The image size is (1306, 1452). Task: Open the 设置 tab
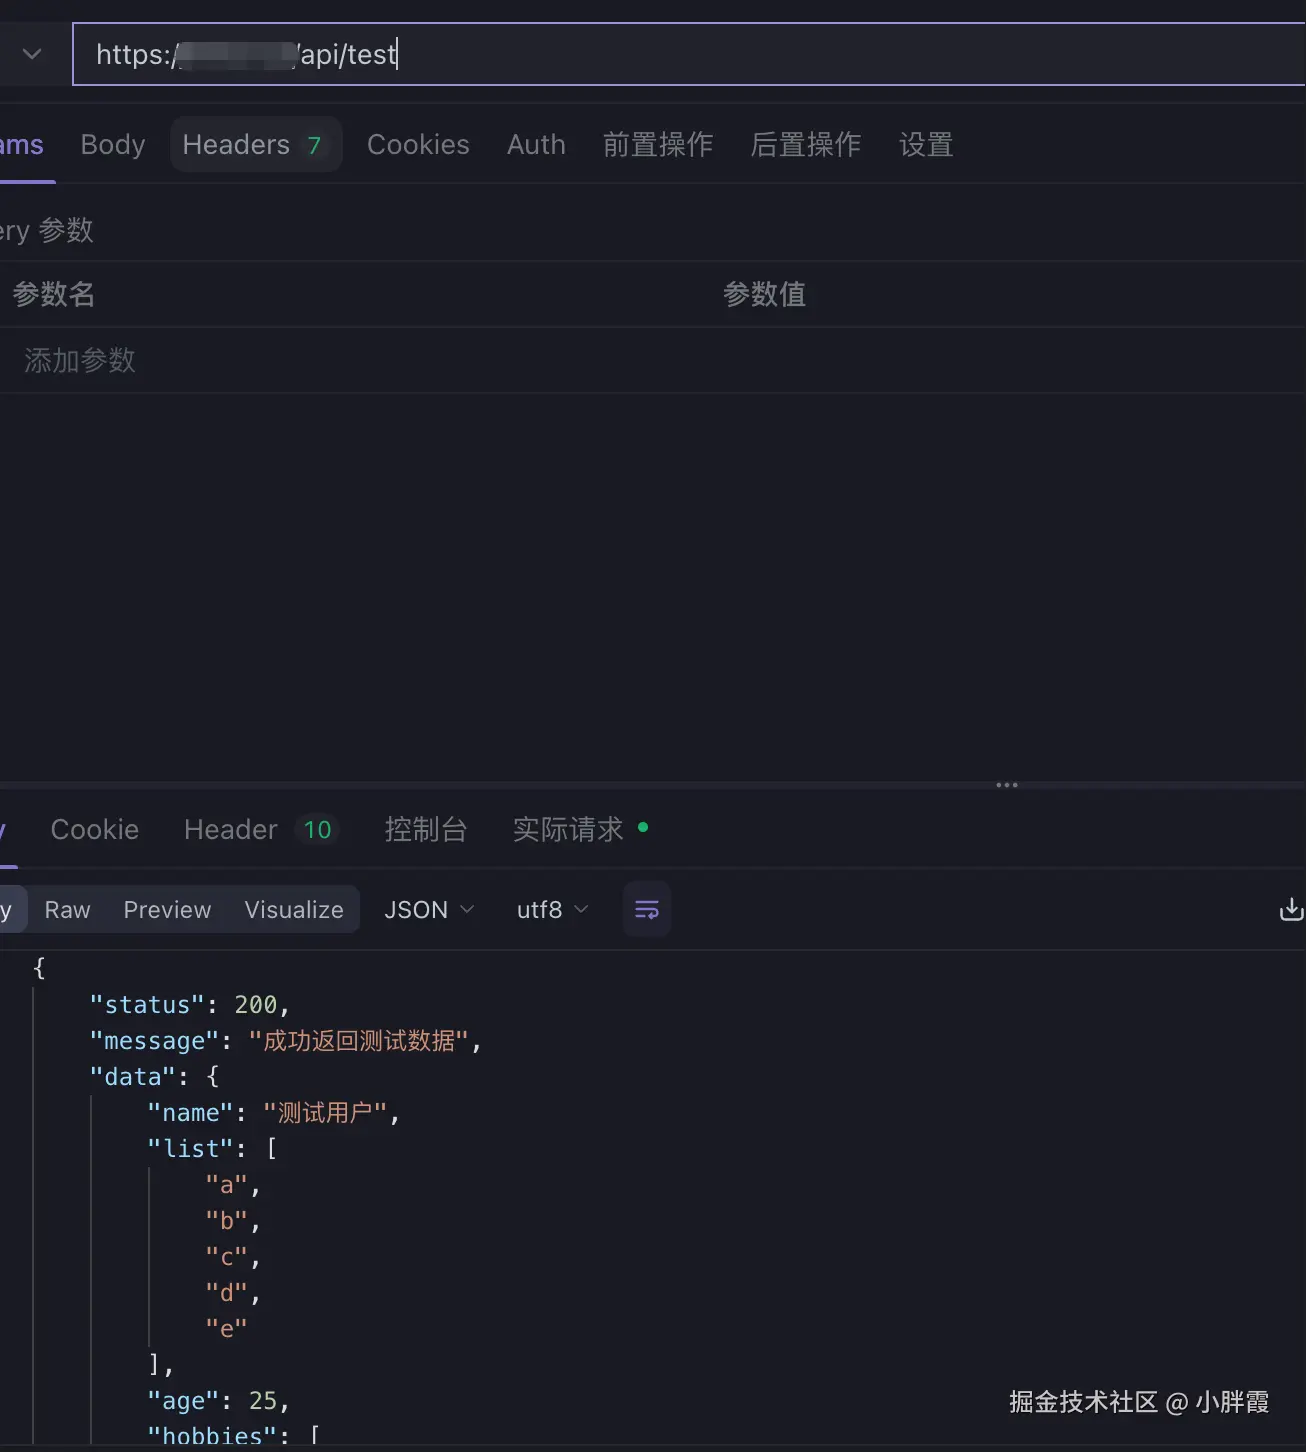pyautogui.click(x=926, y=145)
